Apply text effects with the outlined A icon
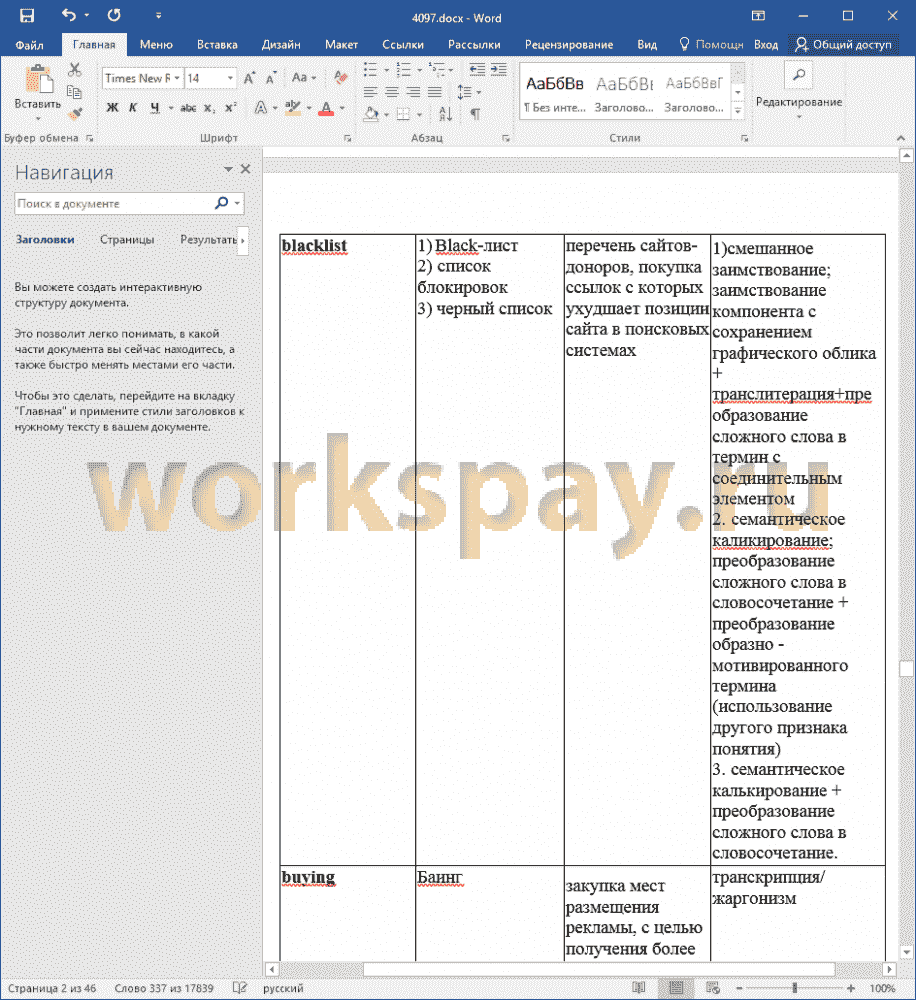 [261, 108]
